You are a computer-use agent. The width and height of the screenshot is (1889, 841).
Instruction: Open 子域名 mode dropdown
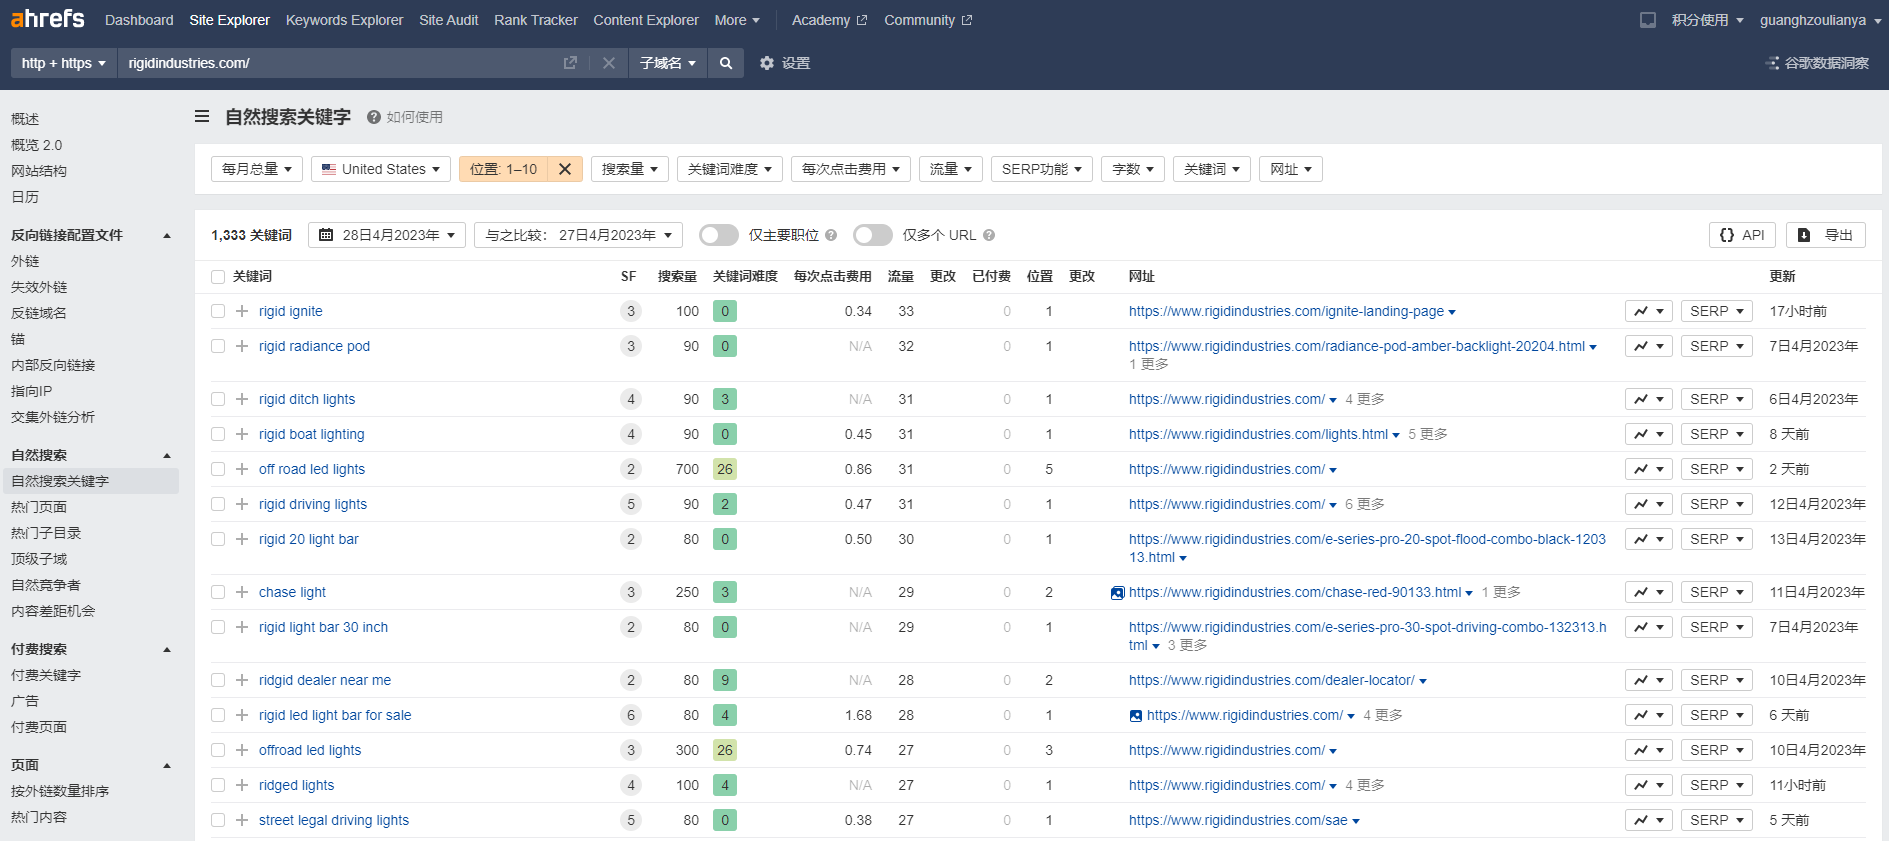tap(668, 63)
